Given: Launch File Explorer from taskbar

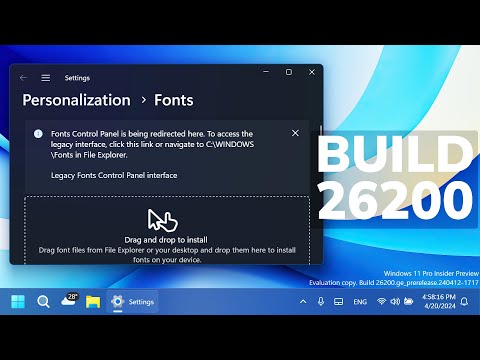Looking at the screenshot, I should pyautogui.click(x=93, y=302).
